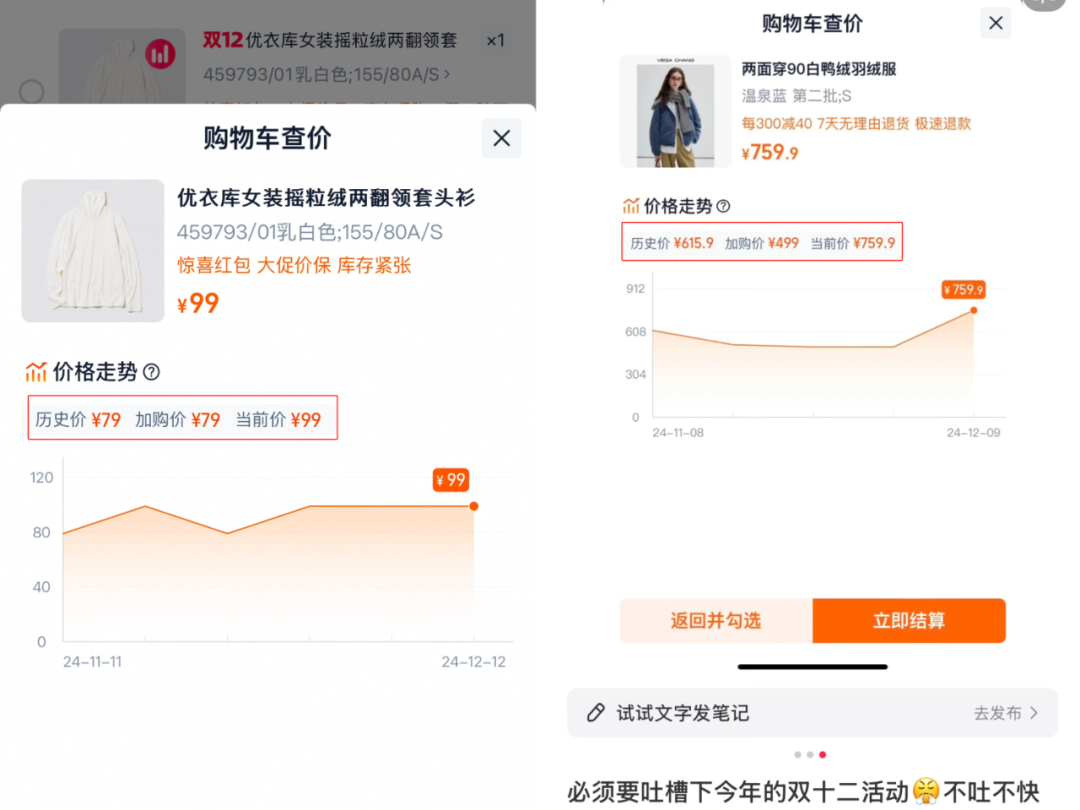
Task: Tap the 两面穿90白鸭绒羽绒服 title
Action: [x=819, y=69]
